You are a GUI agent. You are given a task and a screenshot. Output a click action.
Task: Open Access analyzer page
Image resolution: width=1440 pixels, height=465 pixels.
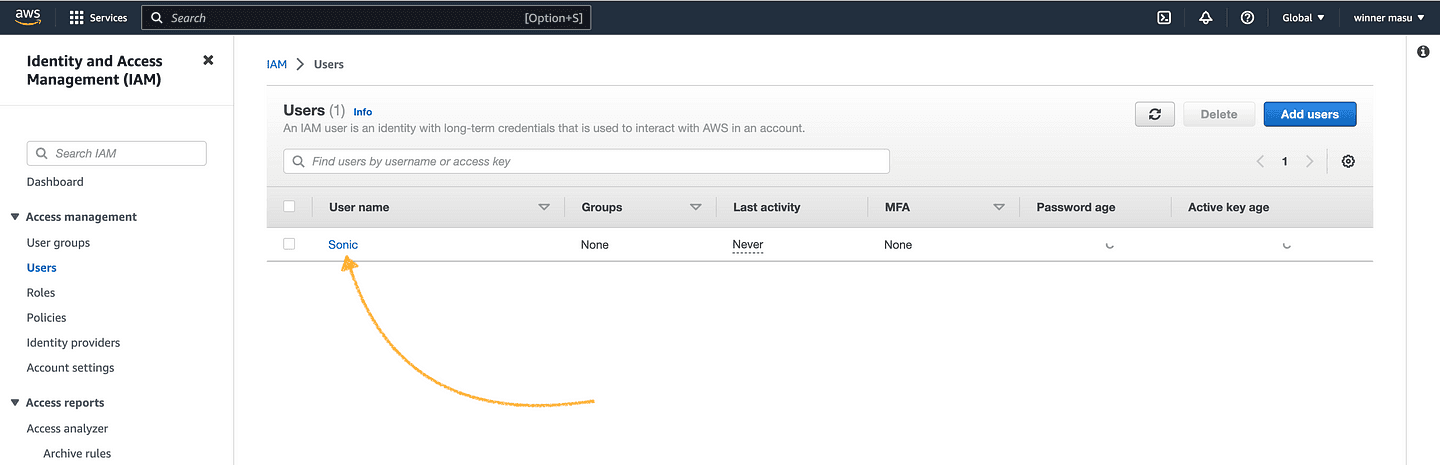tap(67, 429)
